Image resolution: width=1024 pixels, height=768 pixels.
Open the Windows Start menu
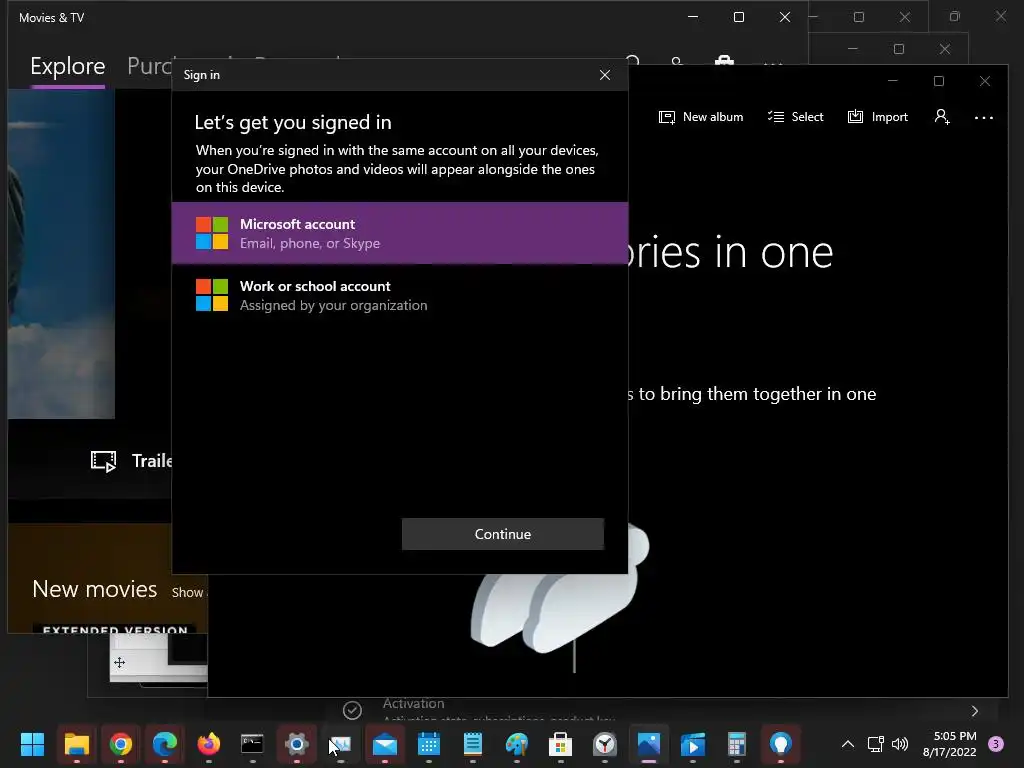(x=32, y=744)
